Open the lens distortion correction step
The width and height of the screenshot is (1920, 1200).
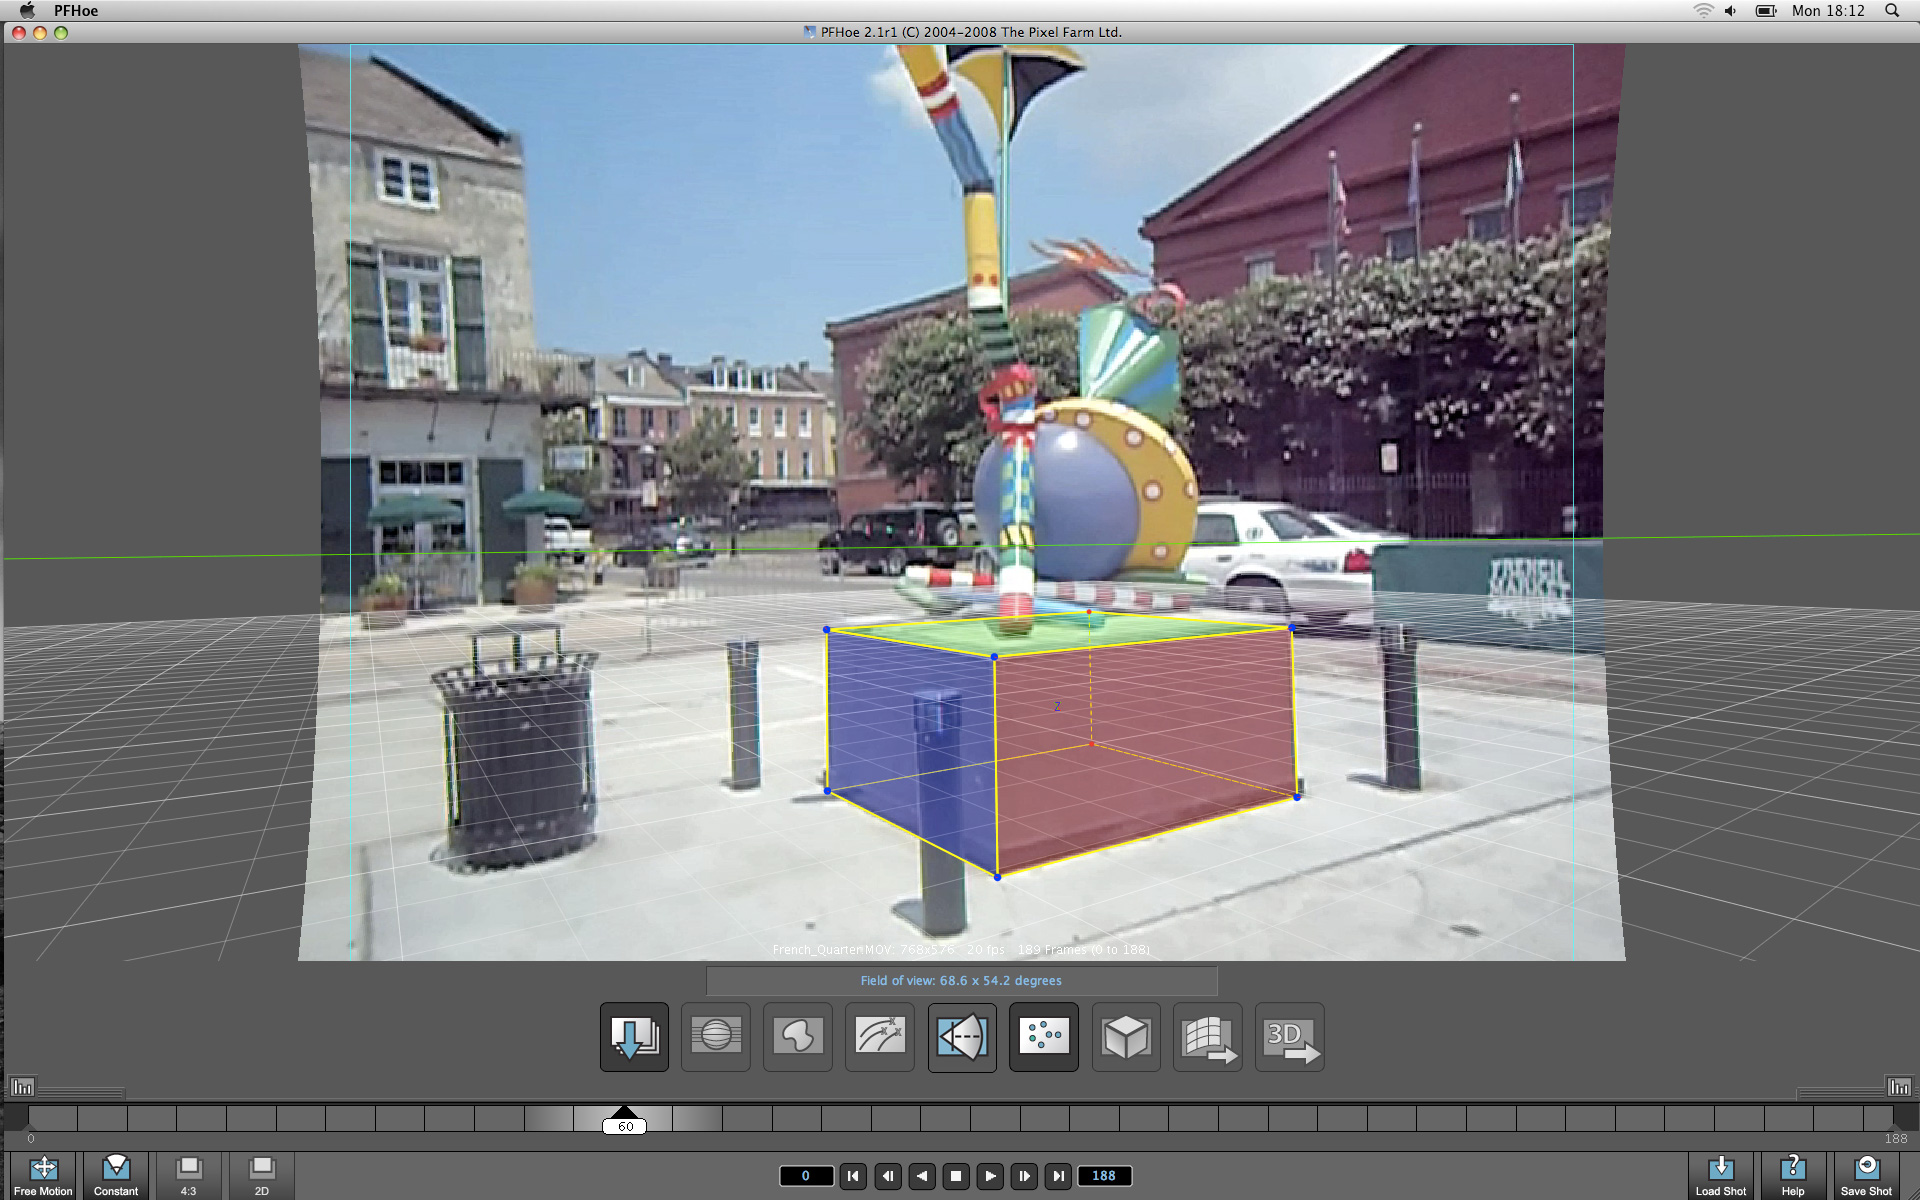(716, 1037)
